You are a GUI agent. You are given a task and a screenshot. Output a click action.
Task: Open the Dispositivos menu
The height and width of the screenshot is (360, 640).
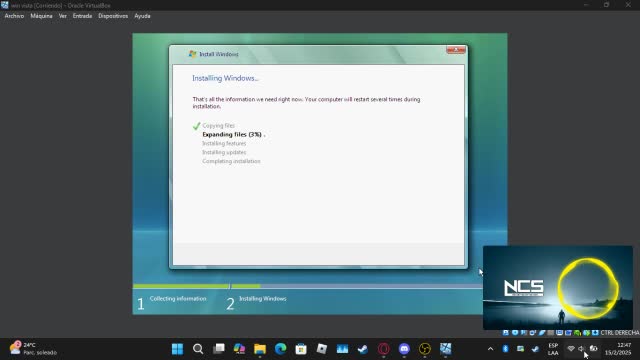113,16
